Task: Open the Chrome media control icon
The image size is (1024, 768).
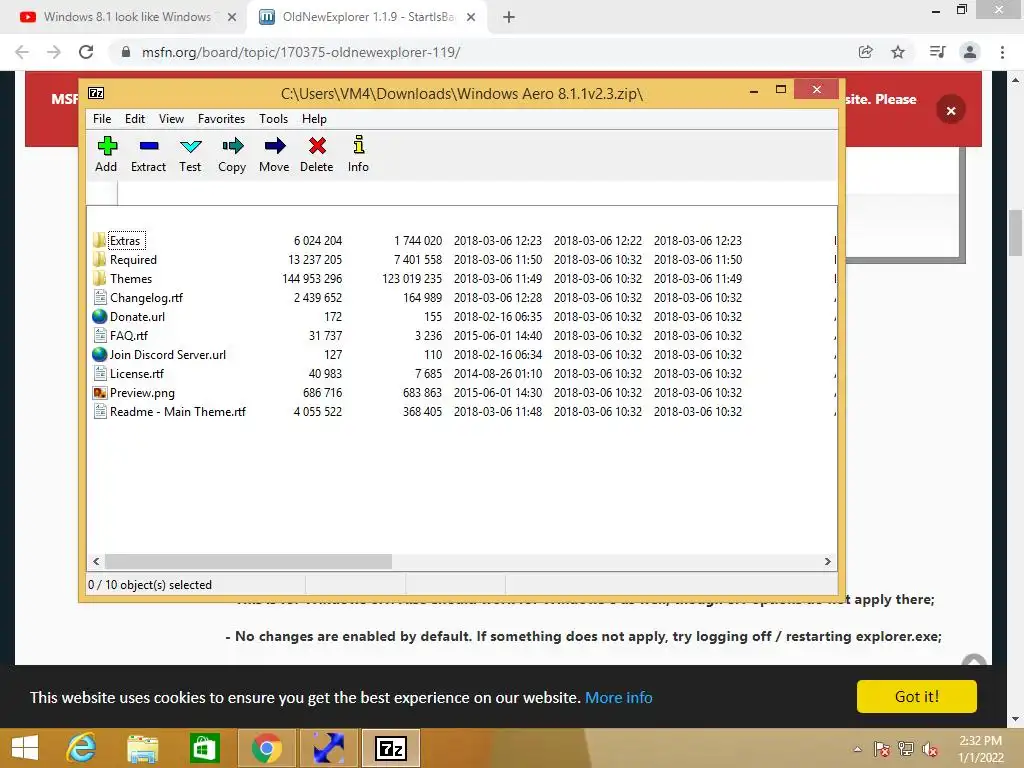Action: [937, 52]
